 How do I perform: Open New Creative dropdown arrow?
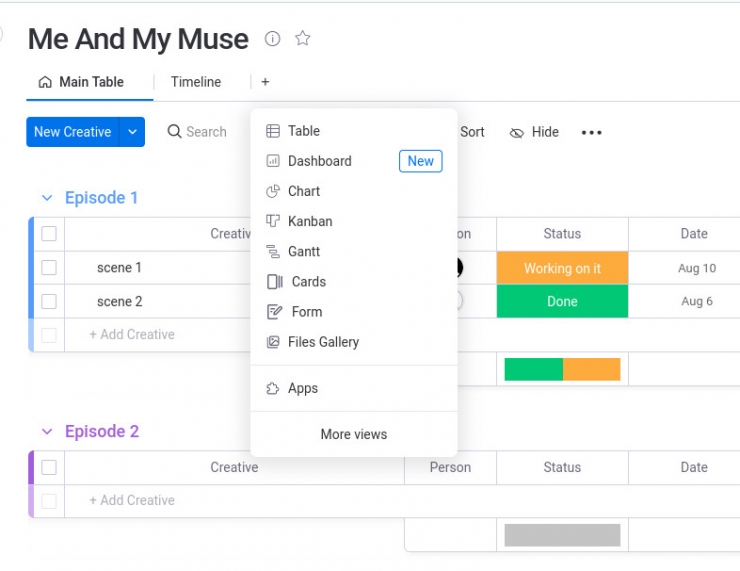[132, 132]
